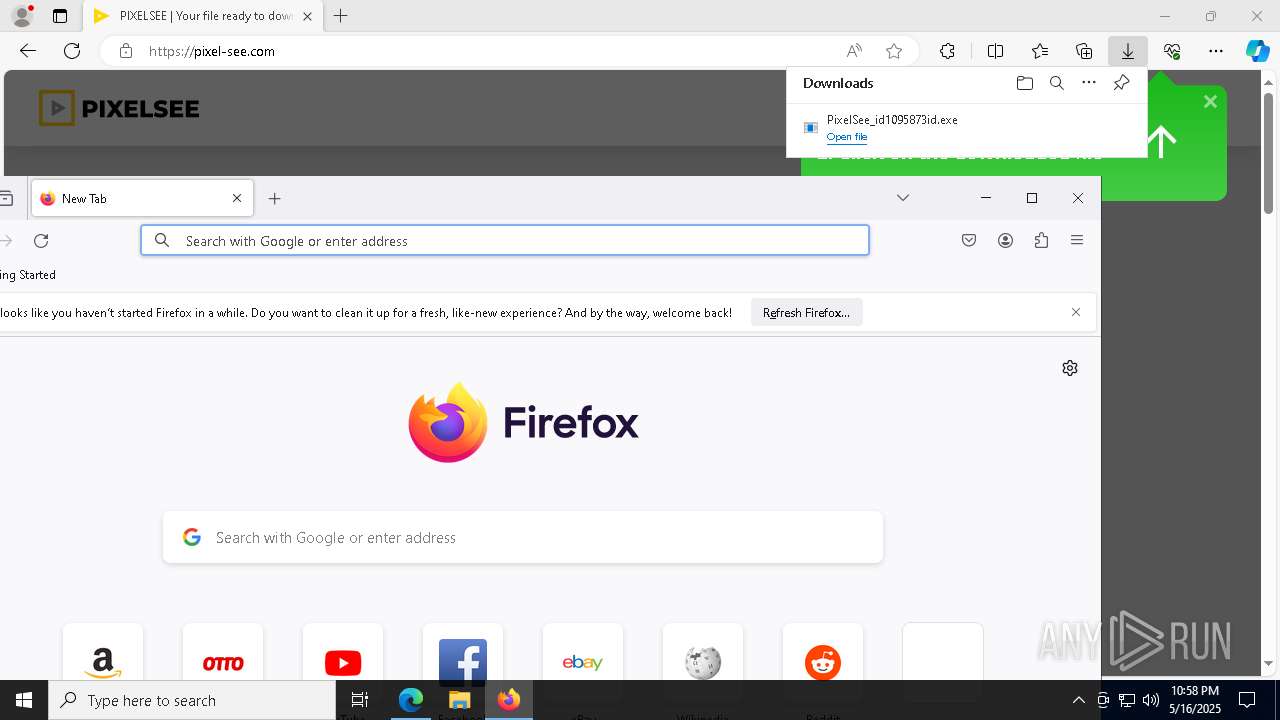The width and height of the screenshot is (1280, 720).
Task: Open YouTube shortcut tile
Action: click(343, 661)
